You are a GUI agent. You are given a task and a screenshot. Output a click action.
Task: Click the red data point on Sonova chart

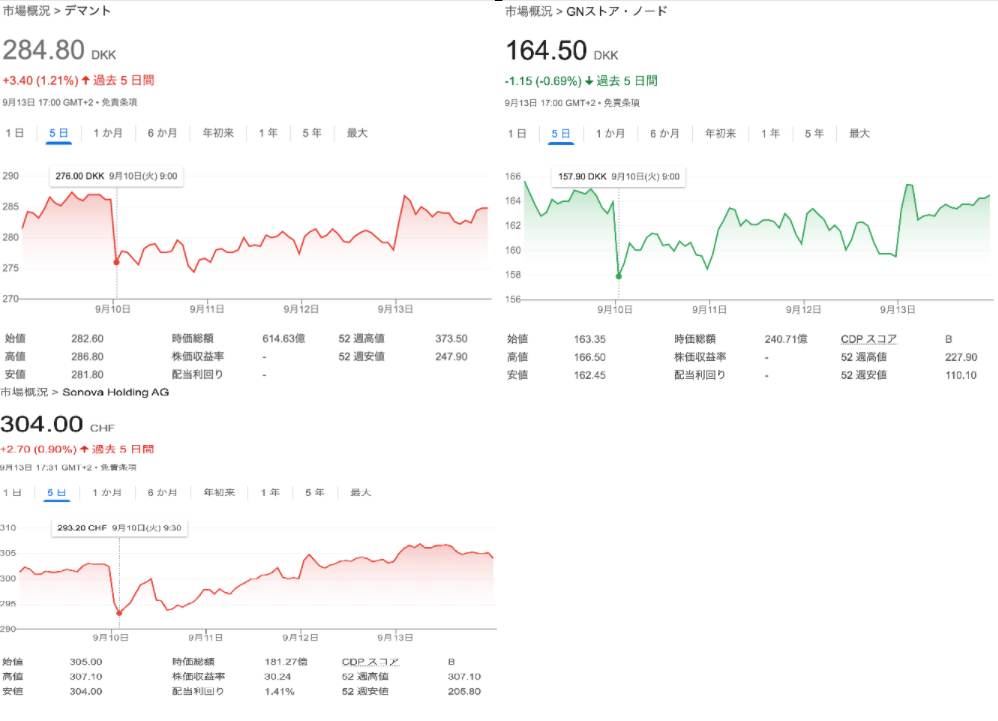pos(119,613)
